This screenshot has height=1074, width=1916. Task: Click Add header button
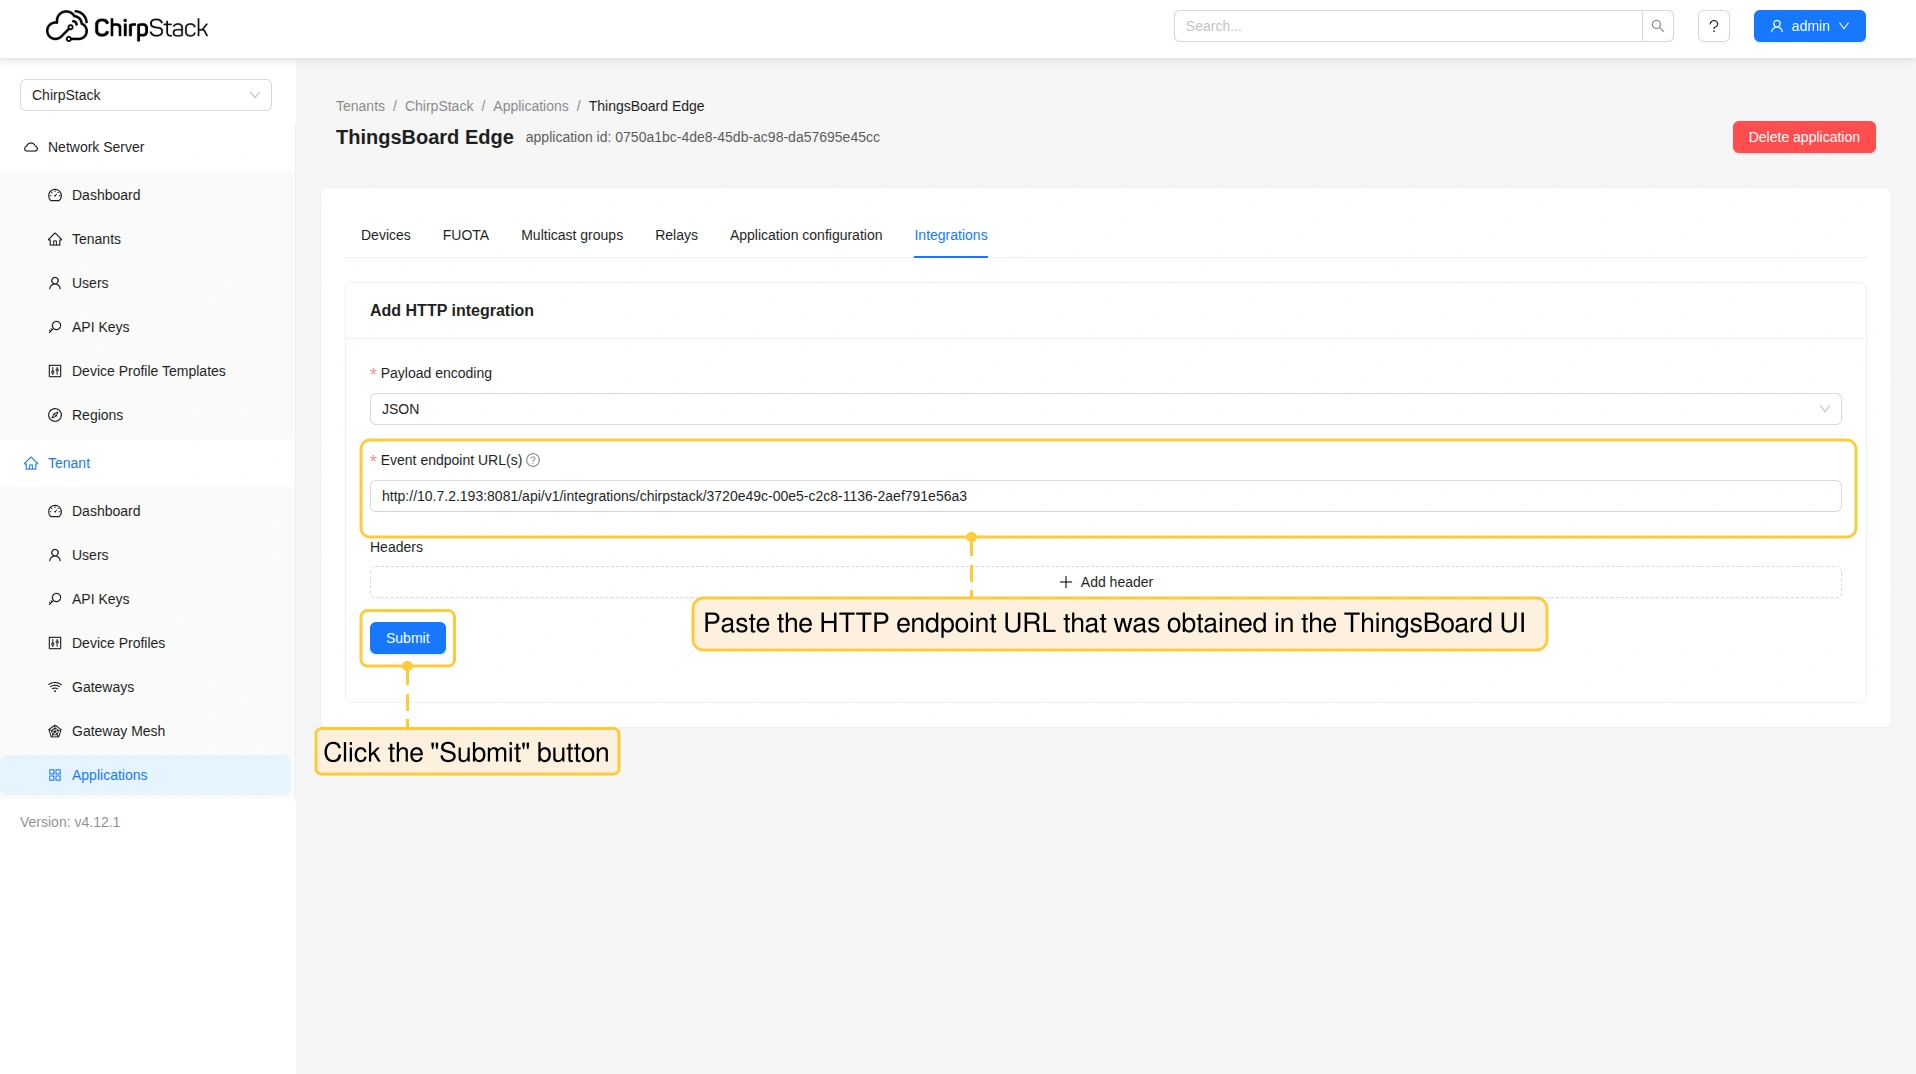(x=1105, y=582)
